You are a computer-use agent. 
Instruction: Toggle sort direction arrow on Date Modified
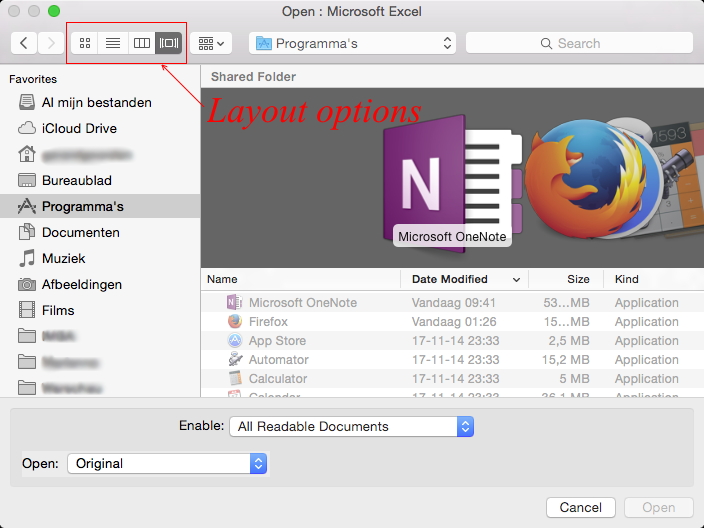click(516, 280)
